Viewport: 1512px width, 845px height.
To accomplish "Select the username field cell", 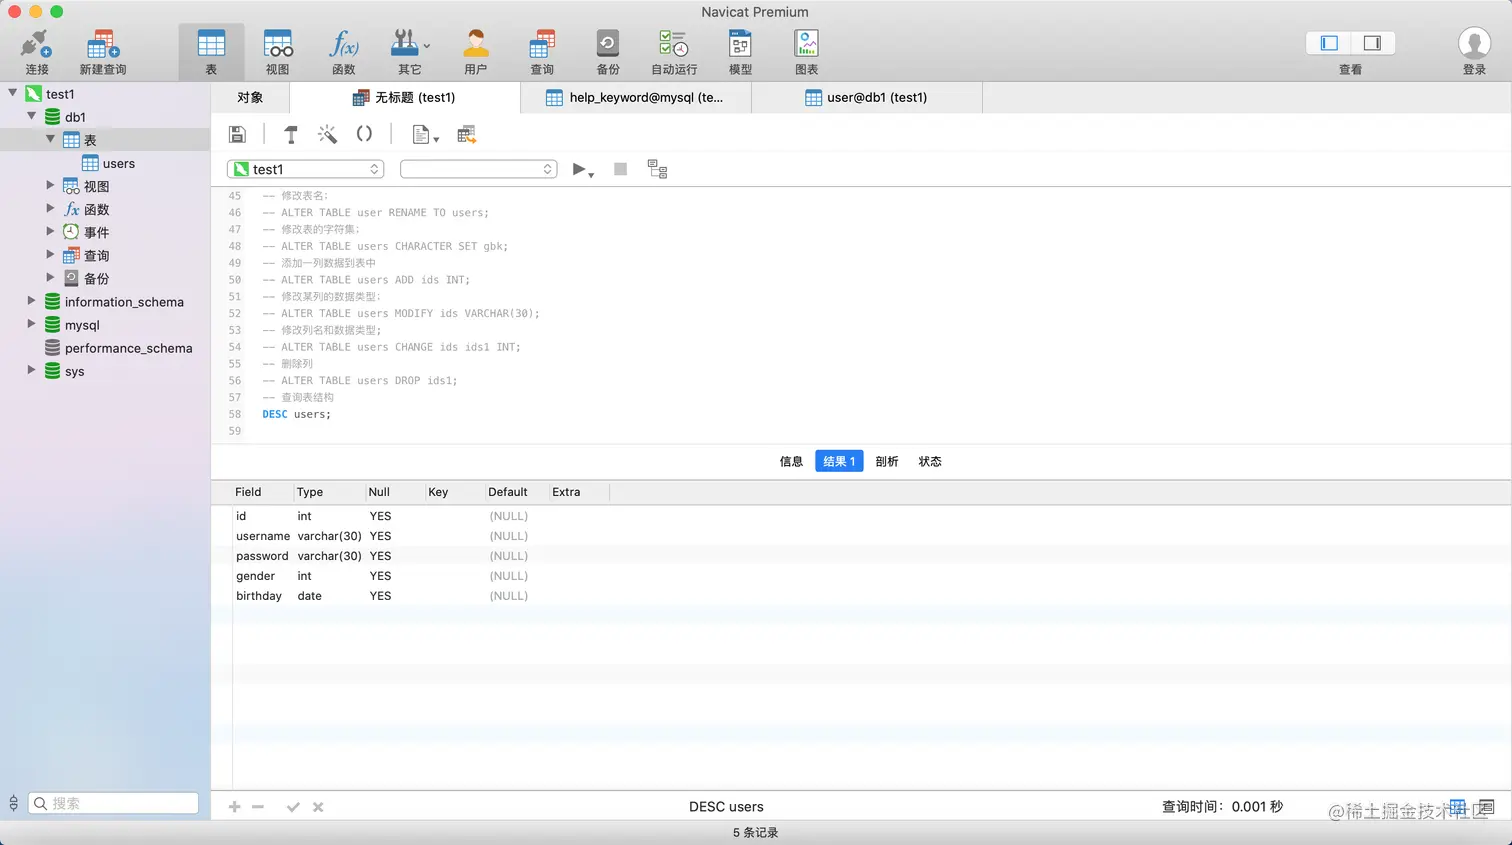I will coord(263,536).
